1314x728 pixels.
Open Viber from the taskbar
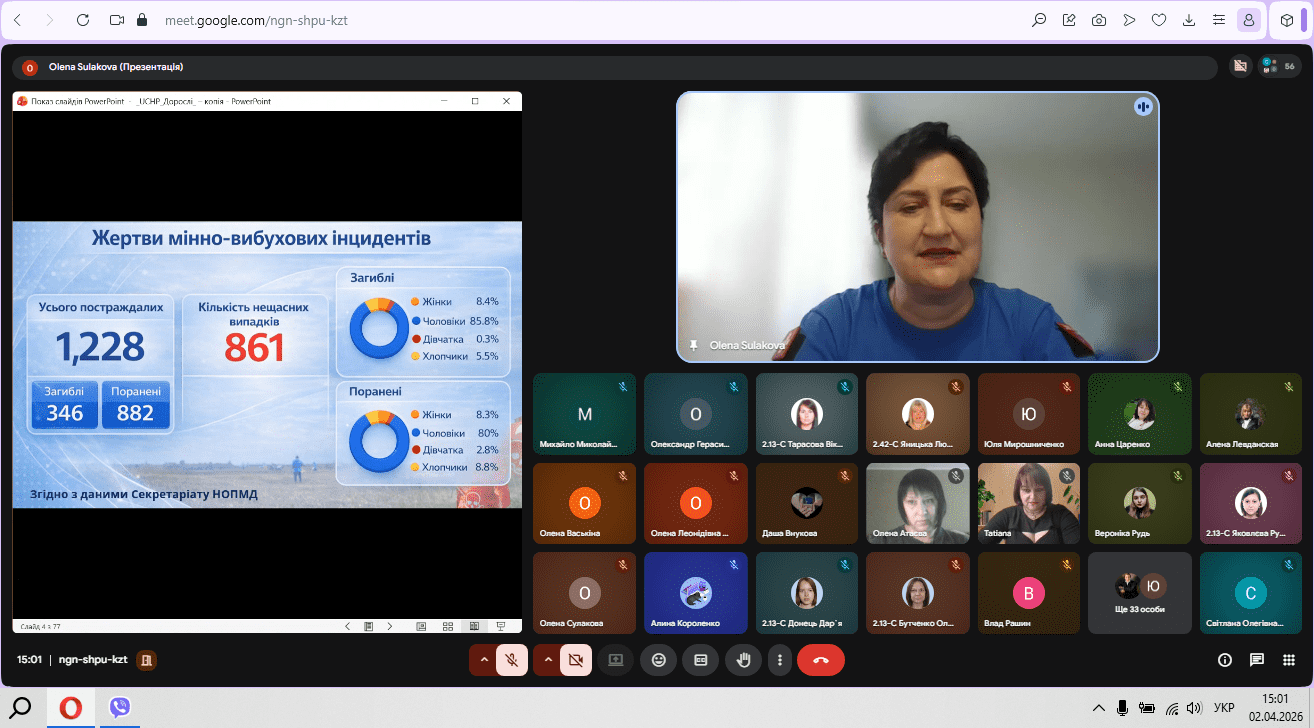[120, 708]
